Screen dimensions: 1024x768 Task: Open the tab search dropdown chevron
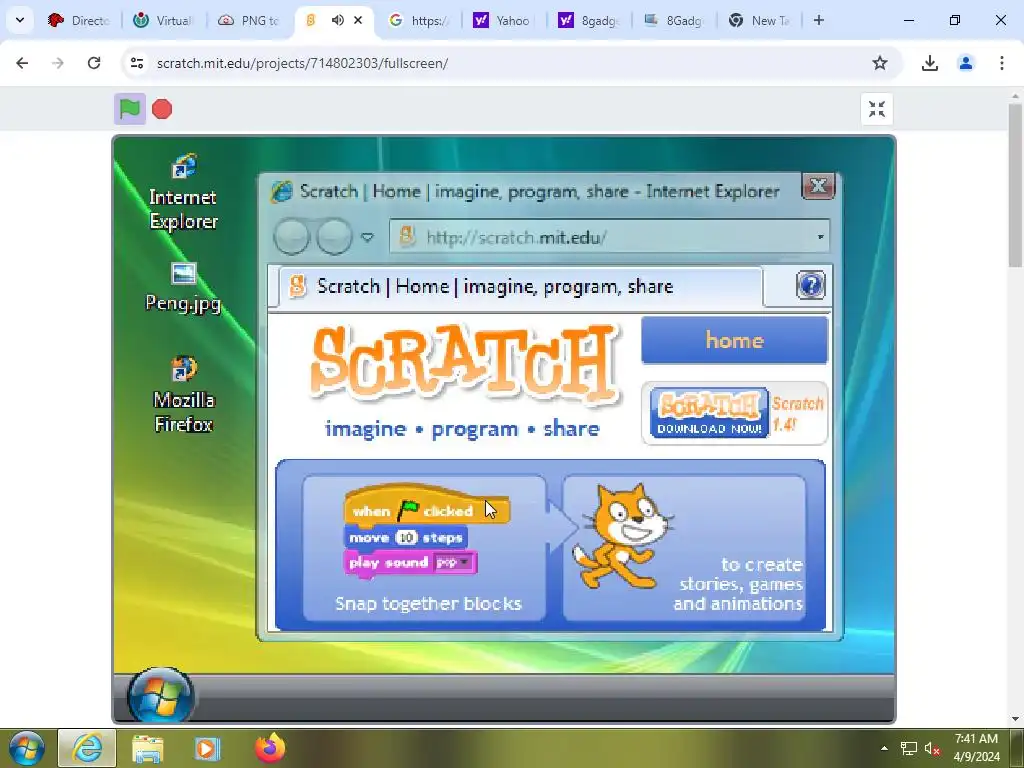(20, 20)
